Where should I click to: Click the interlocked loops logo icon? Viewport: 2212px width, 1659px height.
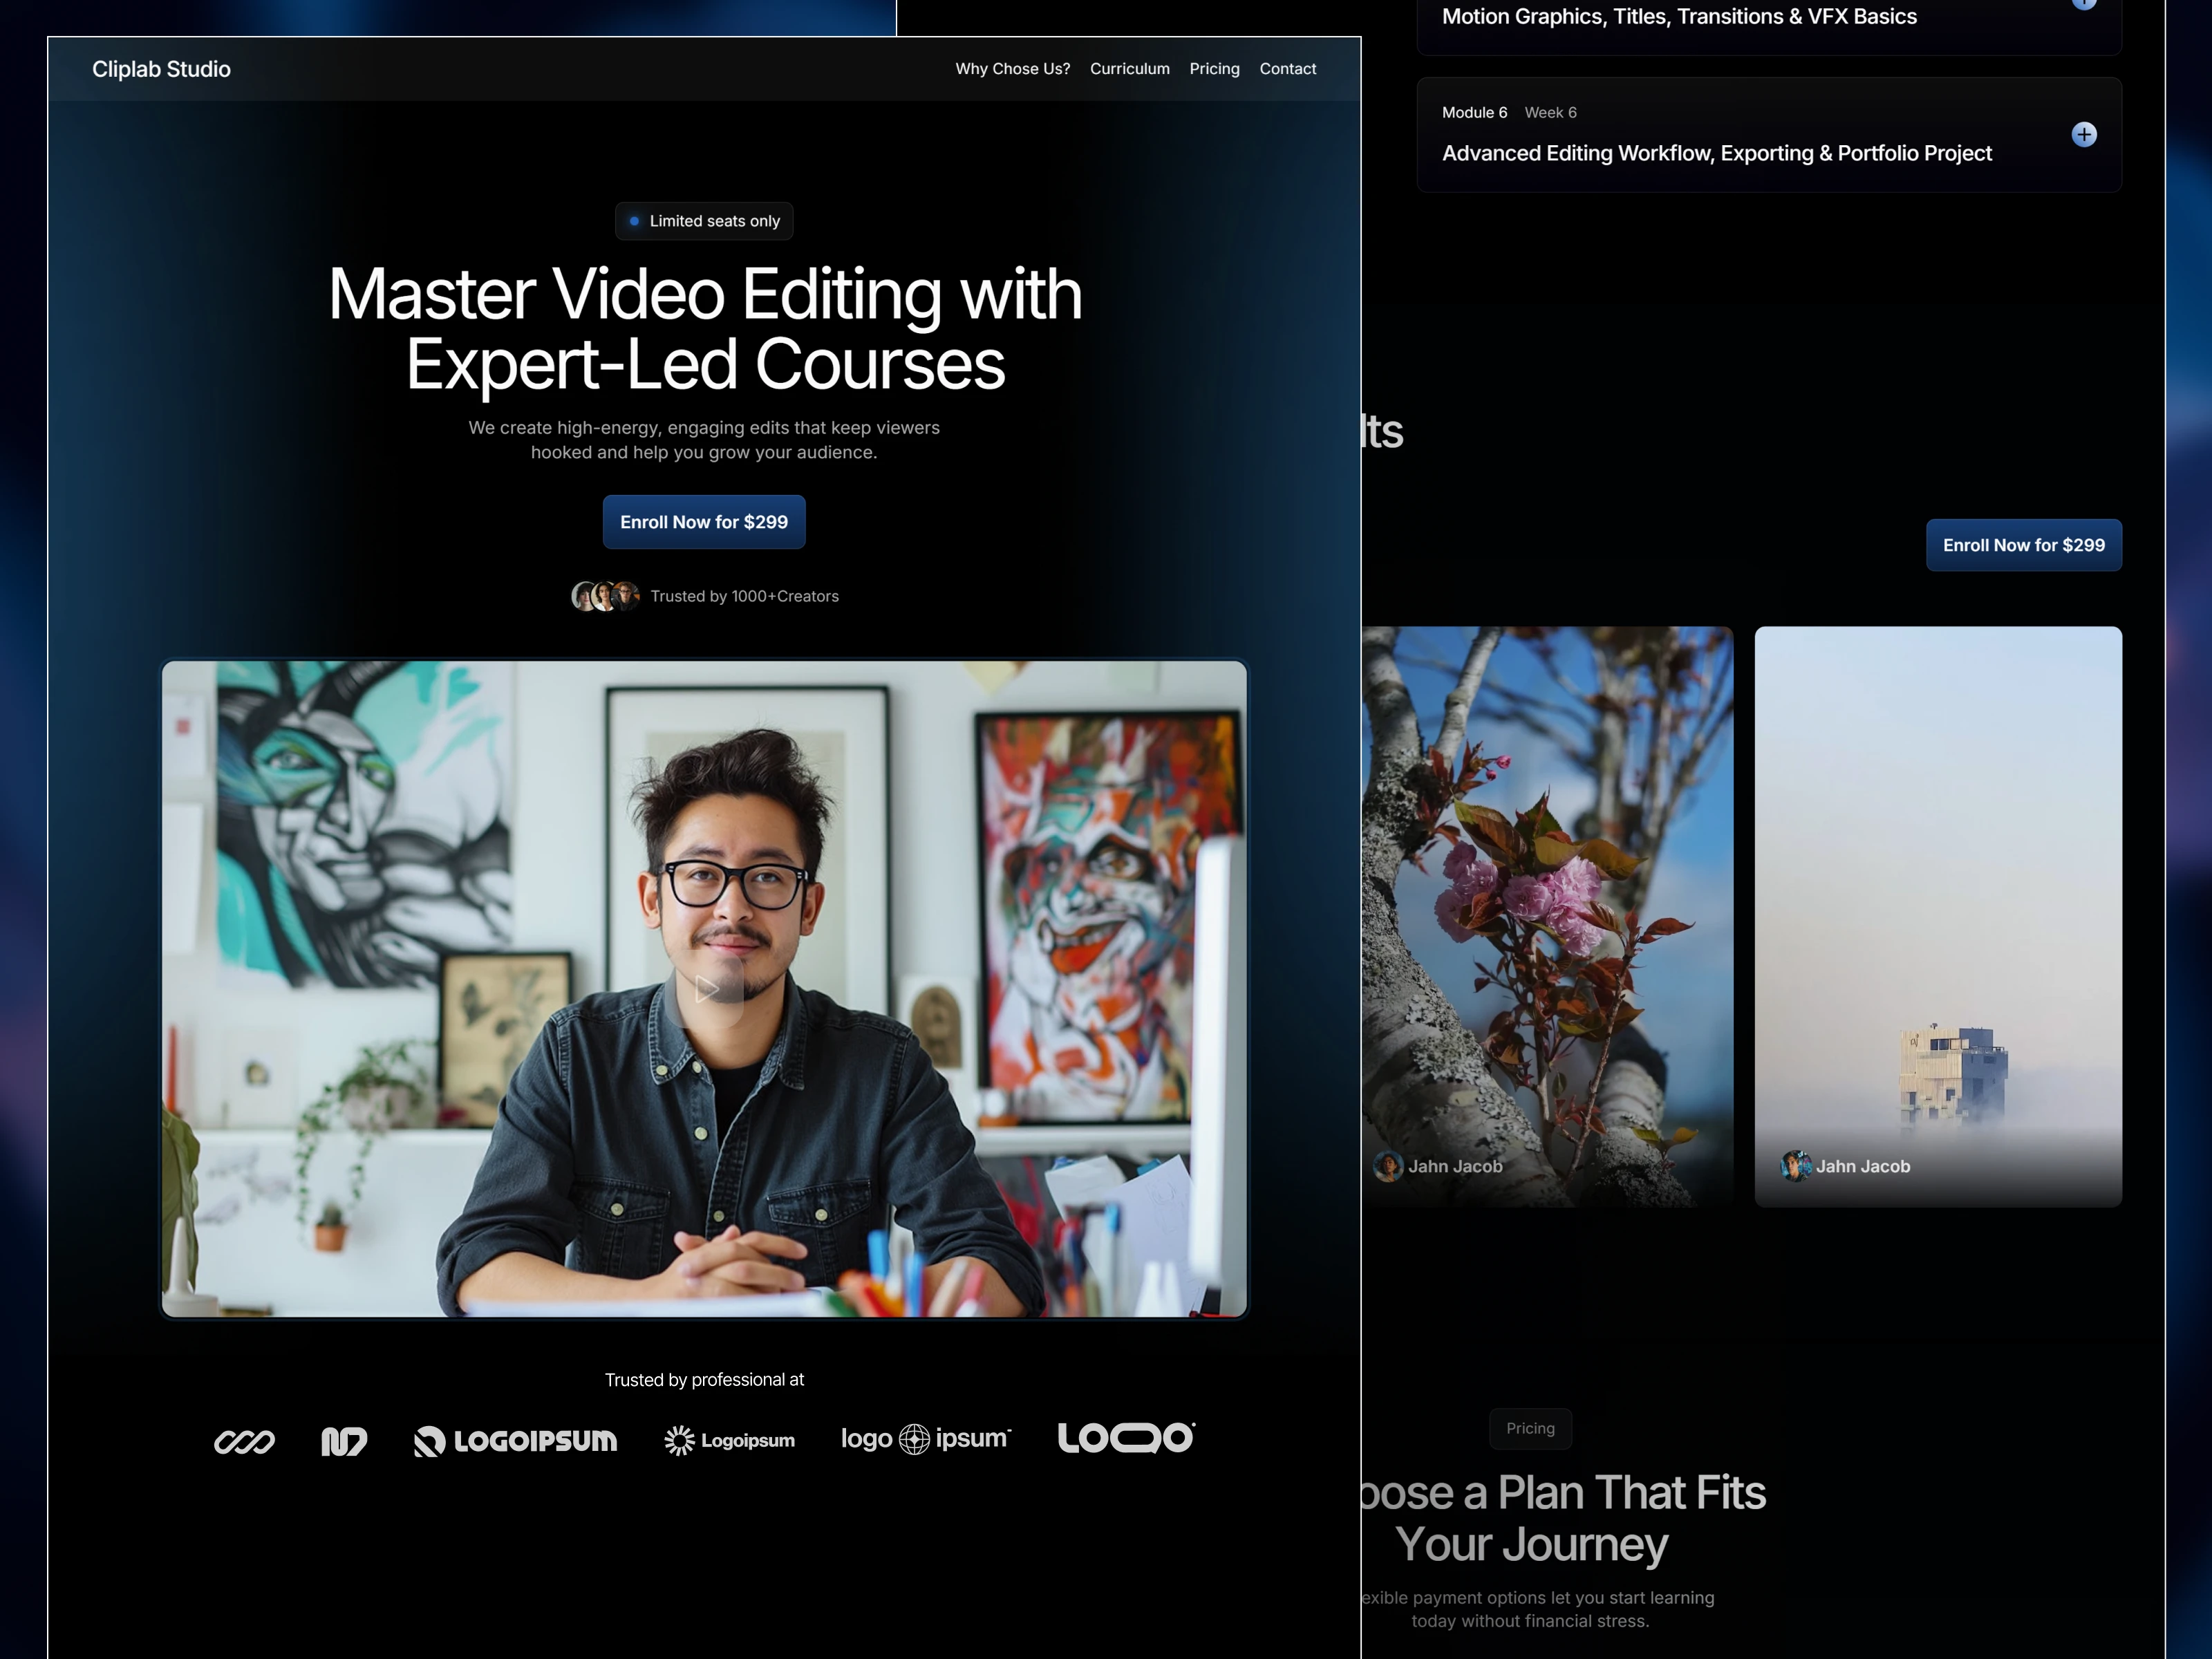tap(244, 1441)
